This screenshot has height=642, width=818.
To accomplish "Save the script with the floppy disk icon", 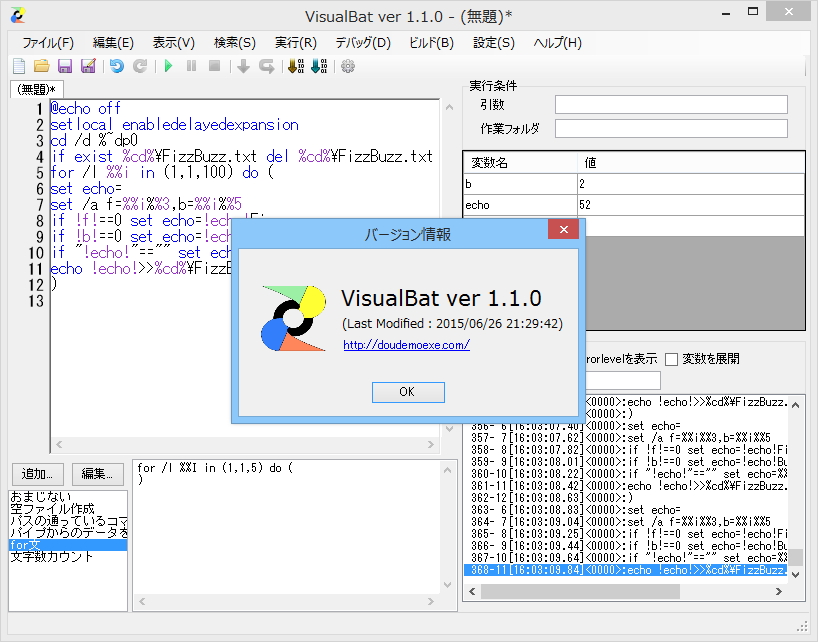I will (64, 66).
